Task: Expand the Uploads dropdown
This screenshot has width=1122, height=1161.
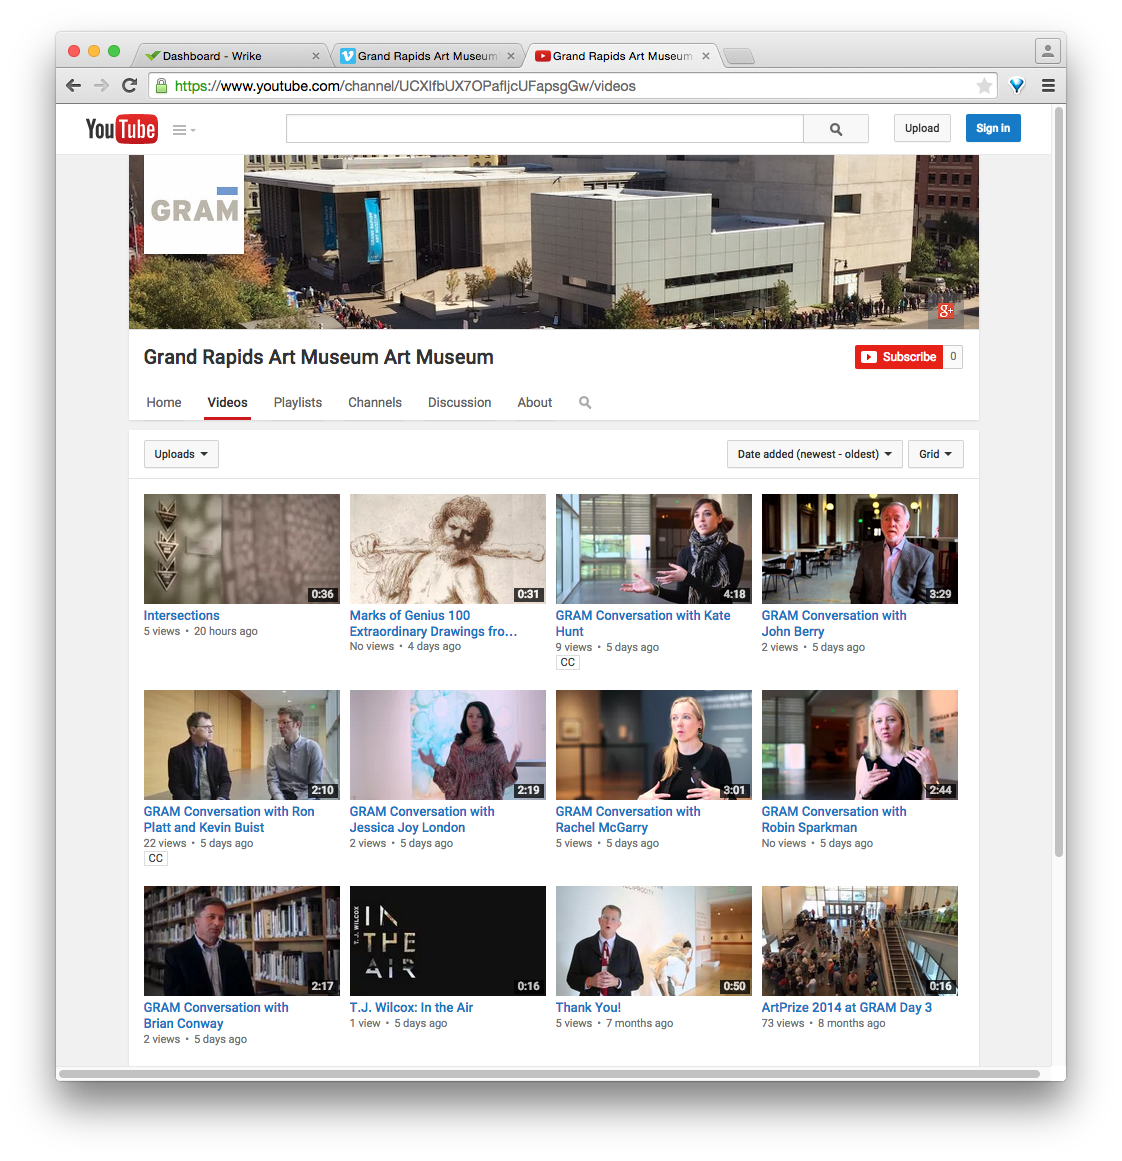Action: click(181, 454)
